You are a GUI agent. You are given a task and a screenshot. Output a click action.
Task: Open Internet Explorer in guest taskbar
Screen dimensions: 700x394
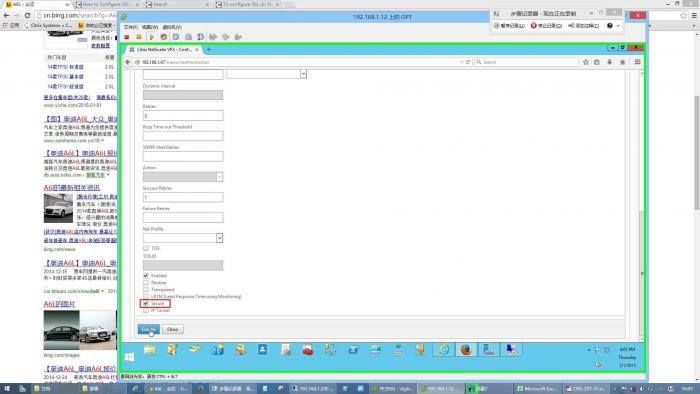[x=443, y=350]
